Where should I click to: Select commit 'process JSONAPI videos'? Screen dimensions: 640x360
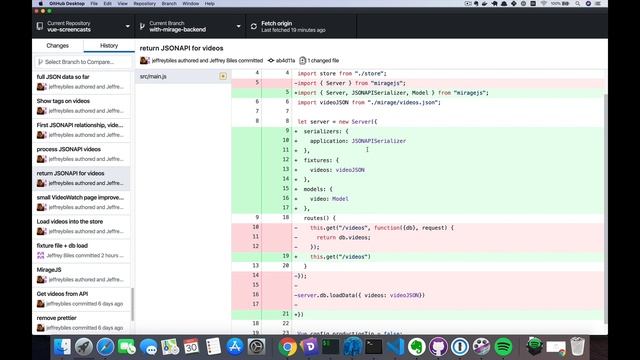pos(82,154)
